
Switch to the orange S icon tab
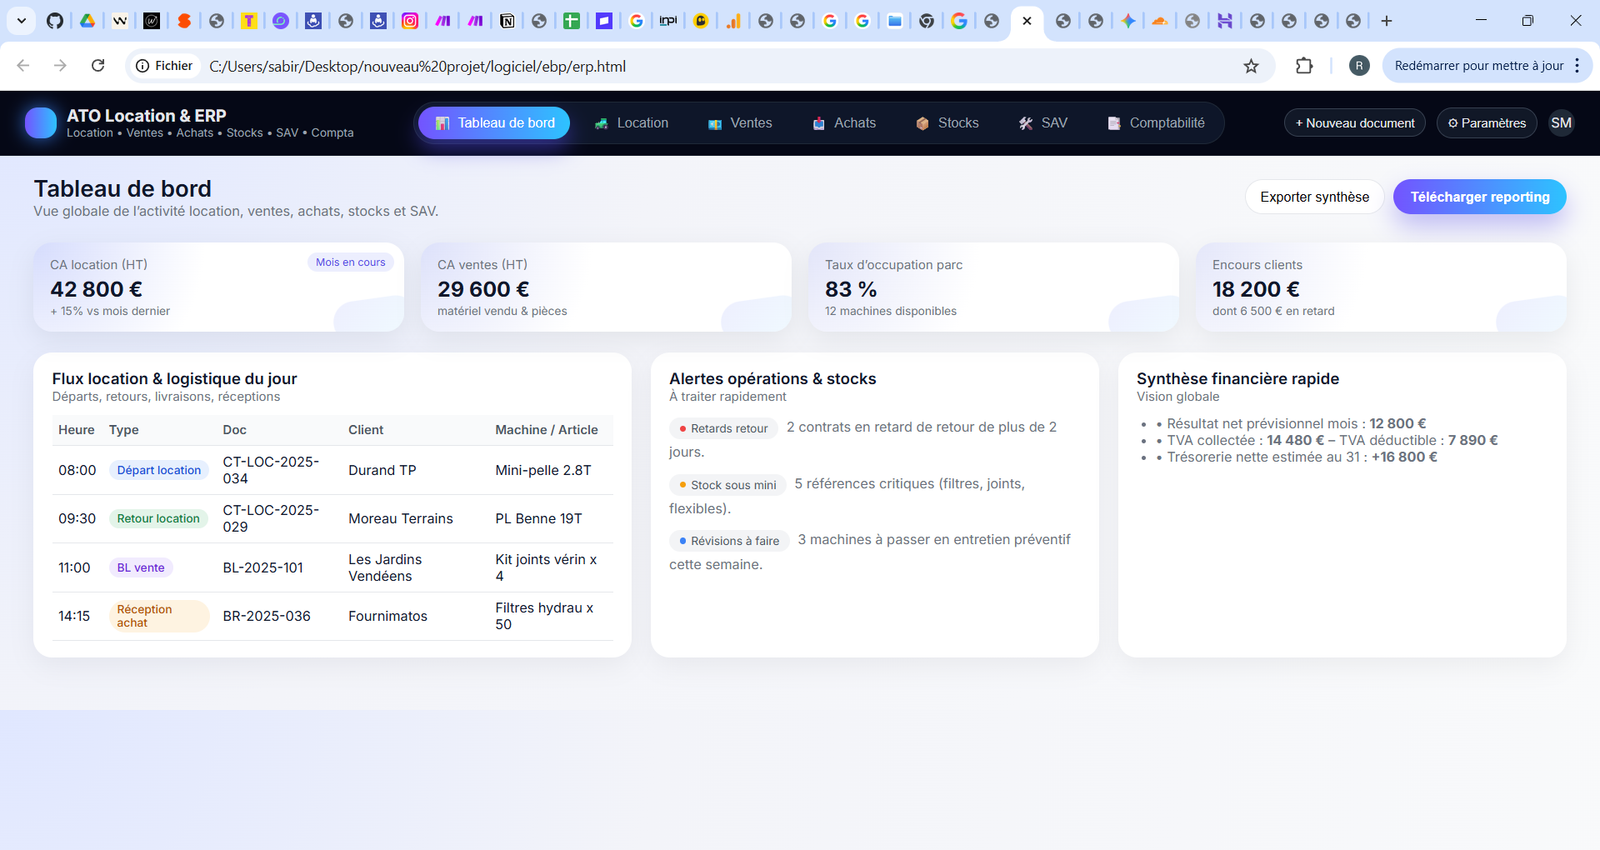click(x=184, y=21)
